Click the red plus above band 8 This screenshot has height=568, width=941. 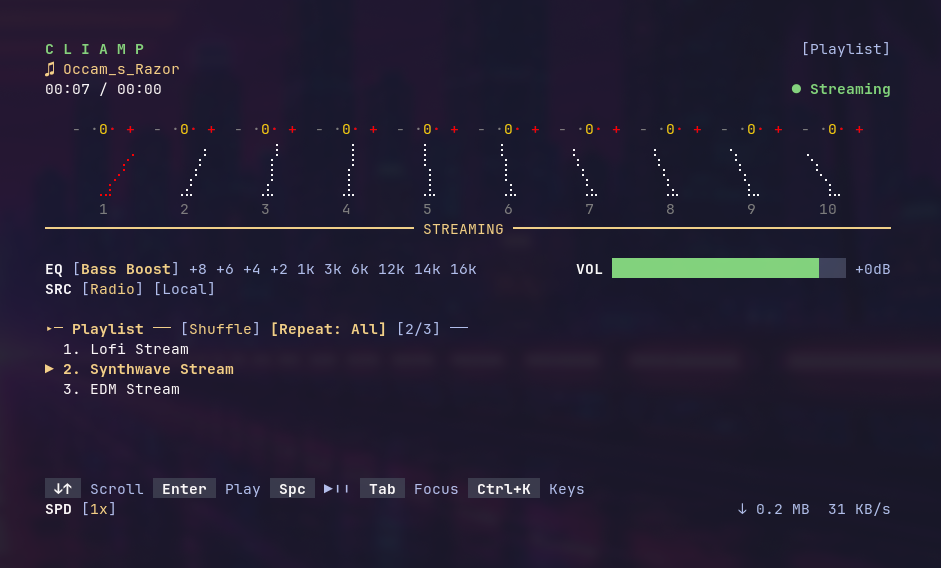(697, 129)
